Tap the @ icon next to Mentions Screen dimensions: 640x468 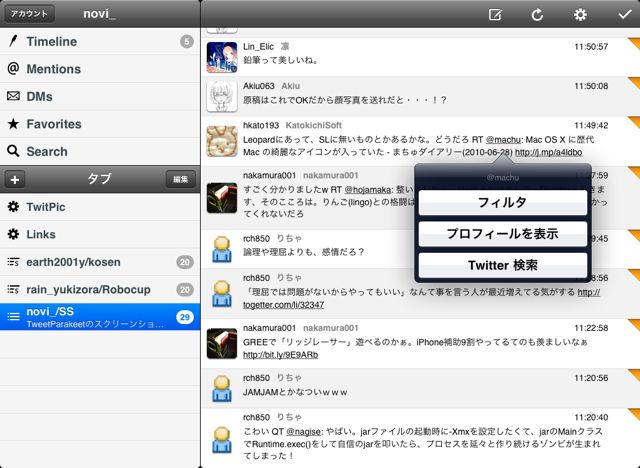pyautogui.click(x=13, y=68)
